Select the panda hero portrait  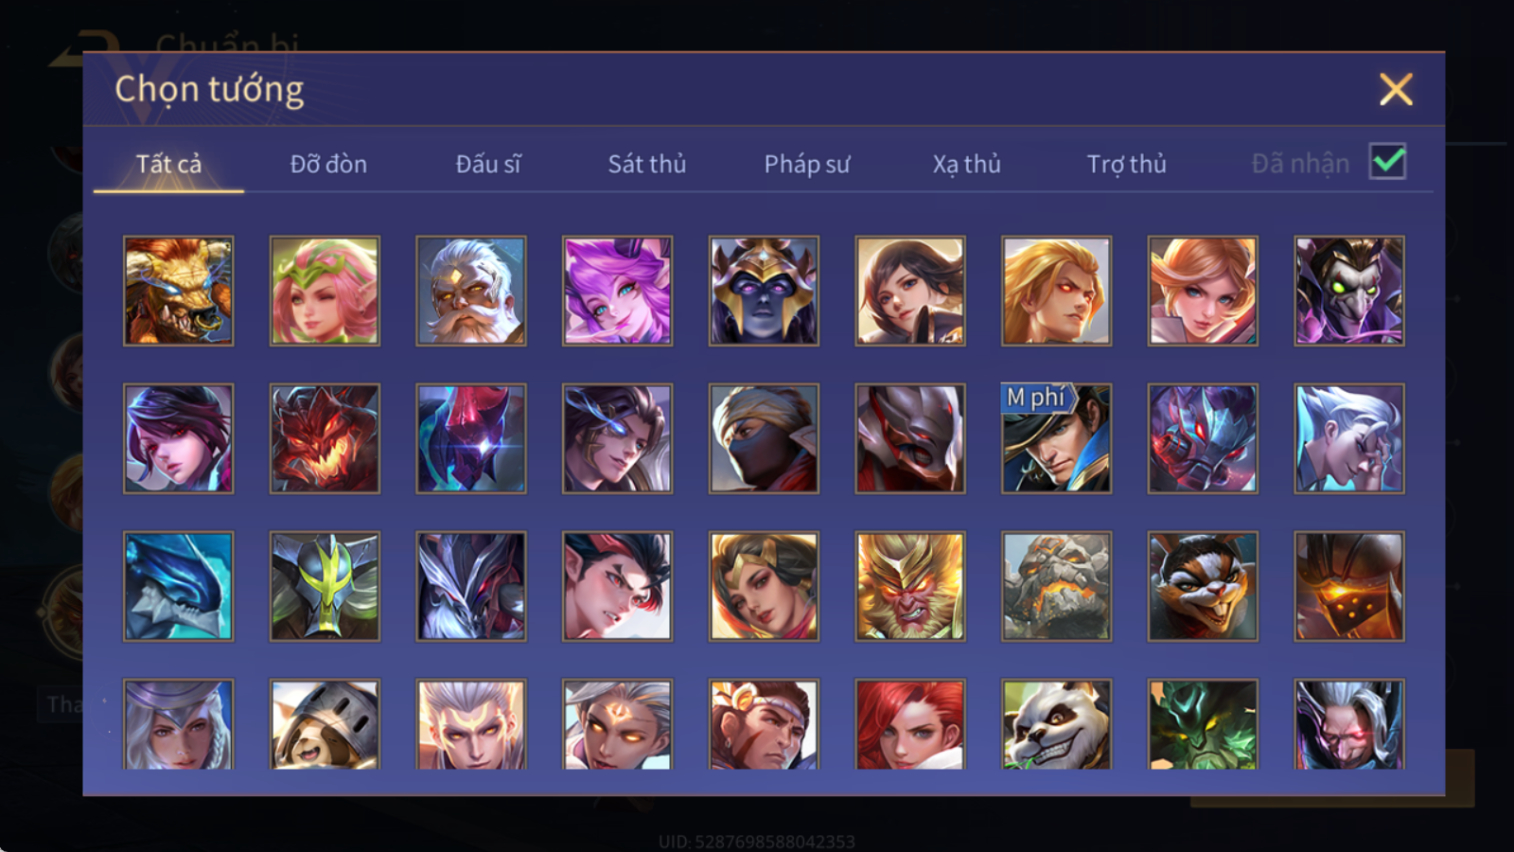click(1056, 725)
